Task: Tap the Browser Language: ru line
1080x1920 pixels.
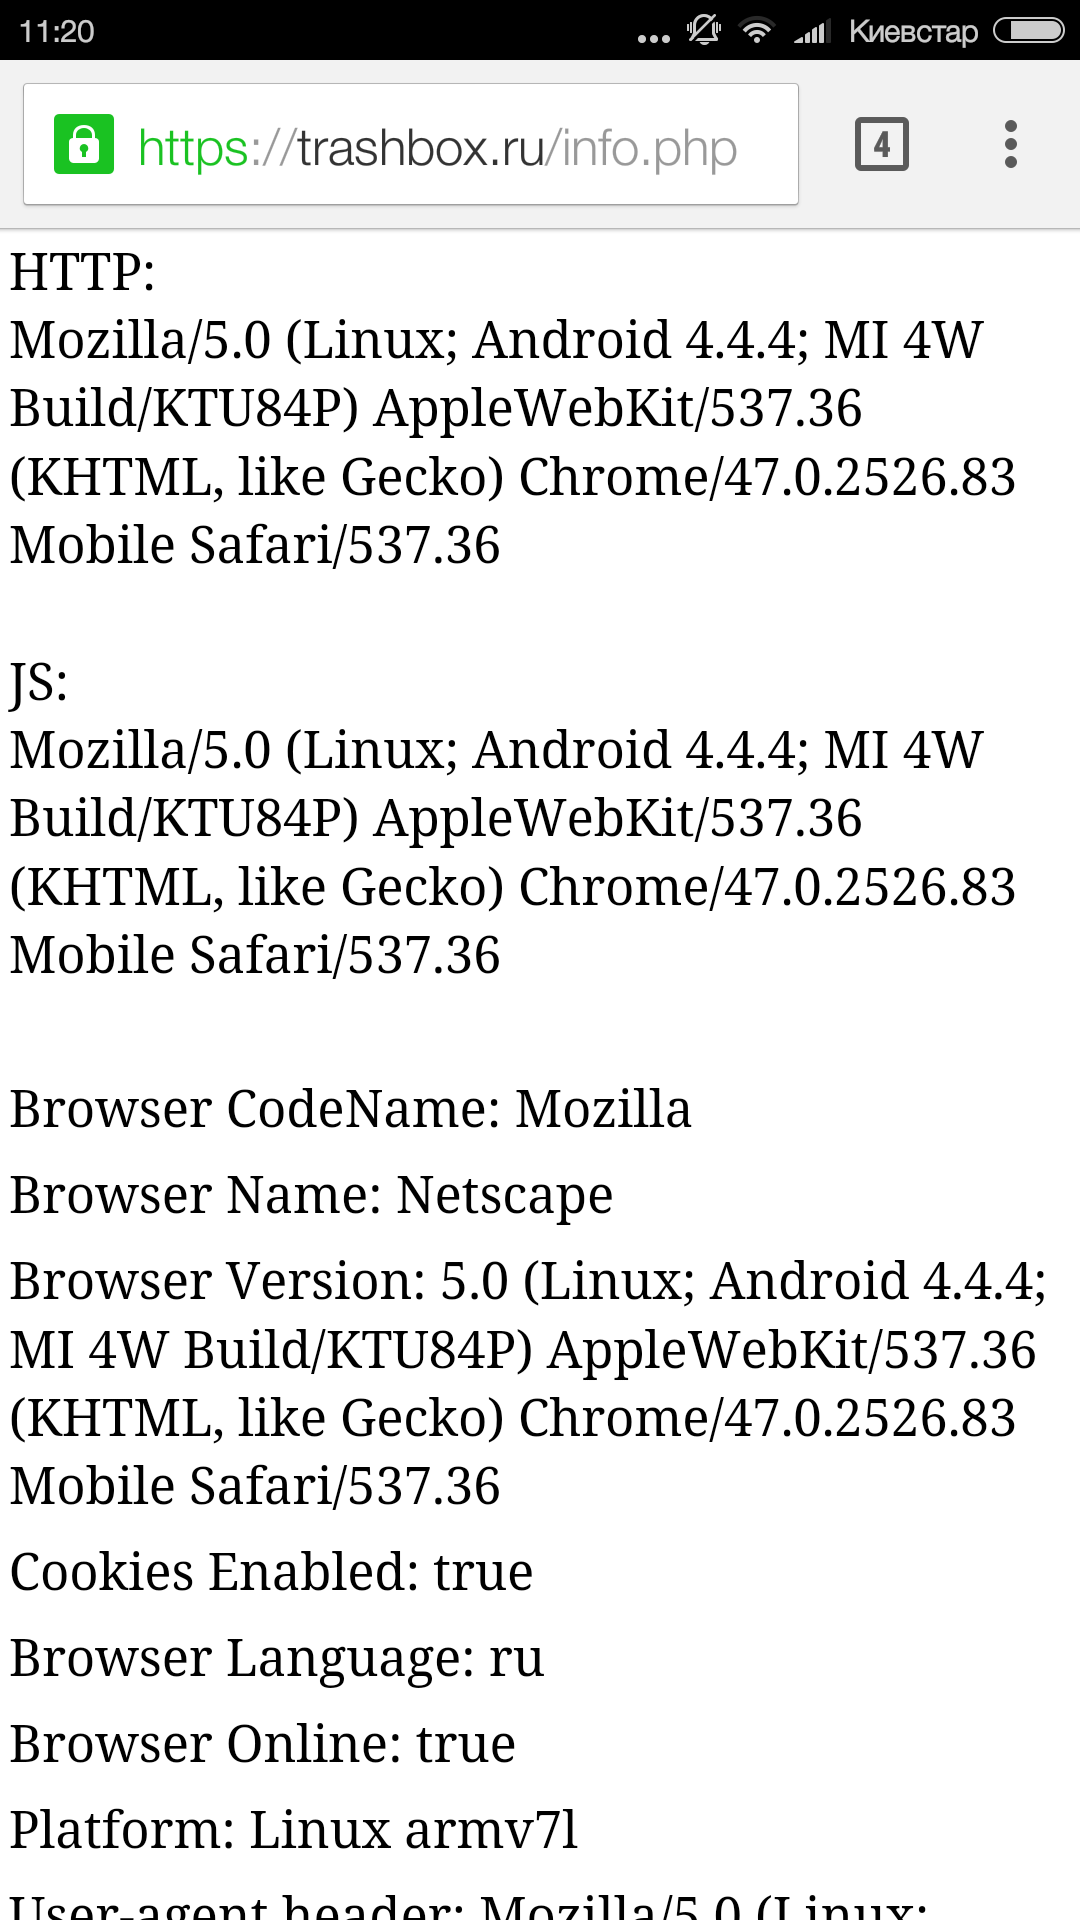Action: tap(277, 1658)
